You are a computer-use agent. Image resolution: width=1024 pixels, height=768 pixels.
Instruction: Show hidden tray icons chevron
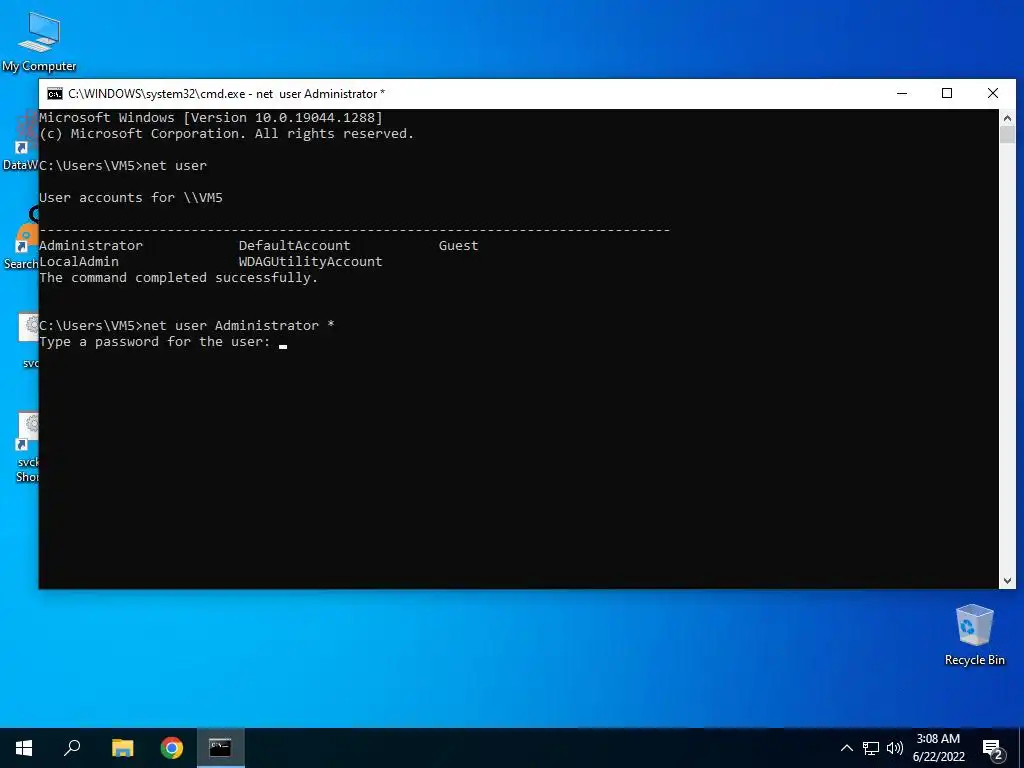pos(846,748)
